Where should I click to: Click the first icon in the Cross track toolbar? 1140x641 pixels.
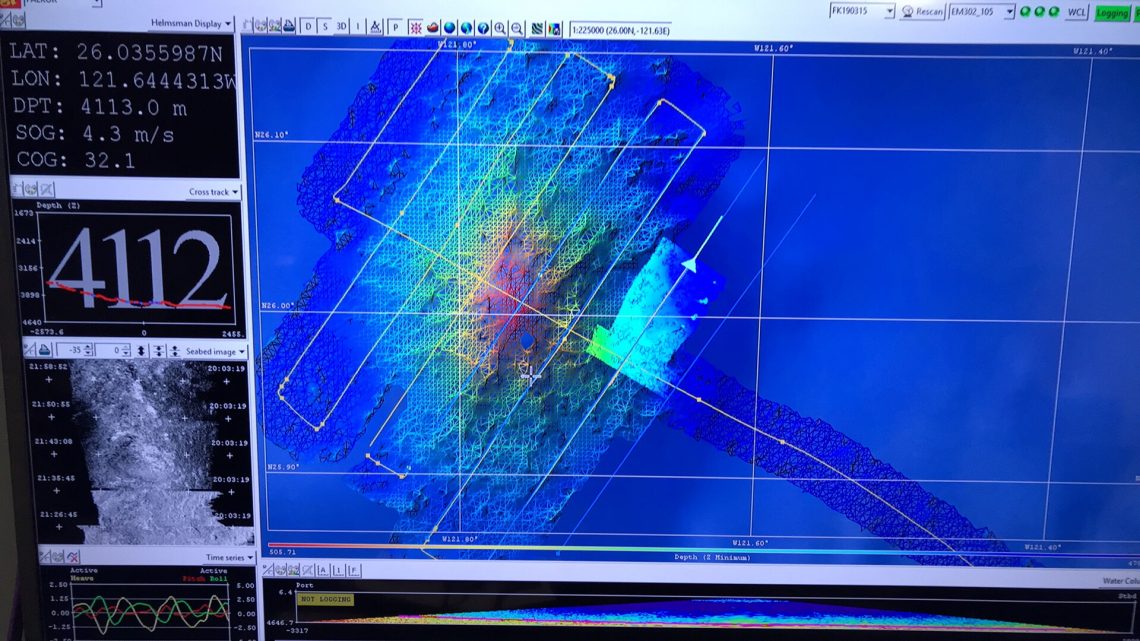[17, 190]
